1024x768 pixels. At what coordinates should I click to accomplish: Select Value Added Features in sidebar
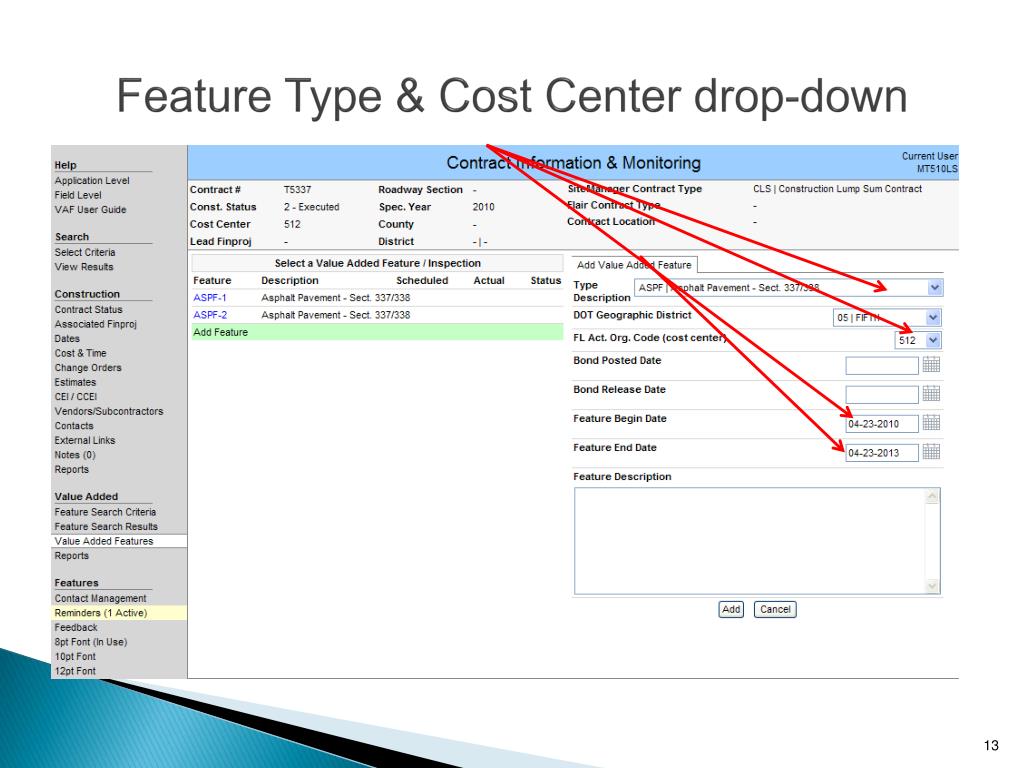[x=119, y=541]
